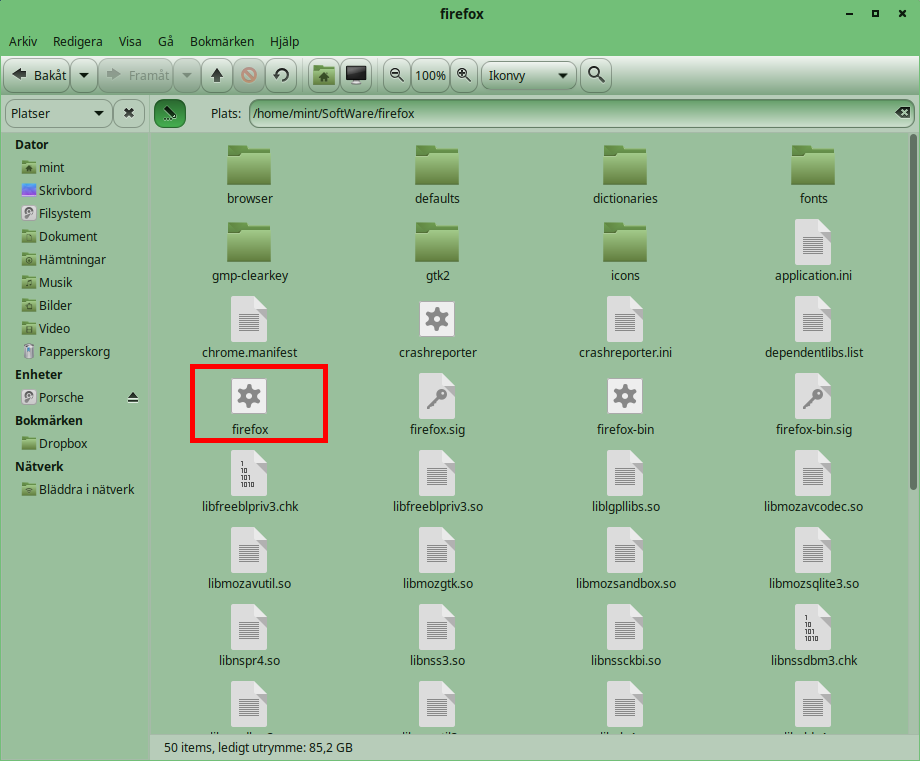Select the libnss3.so file

click(x=437, y=636)
